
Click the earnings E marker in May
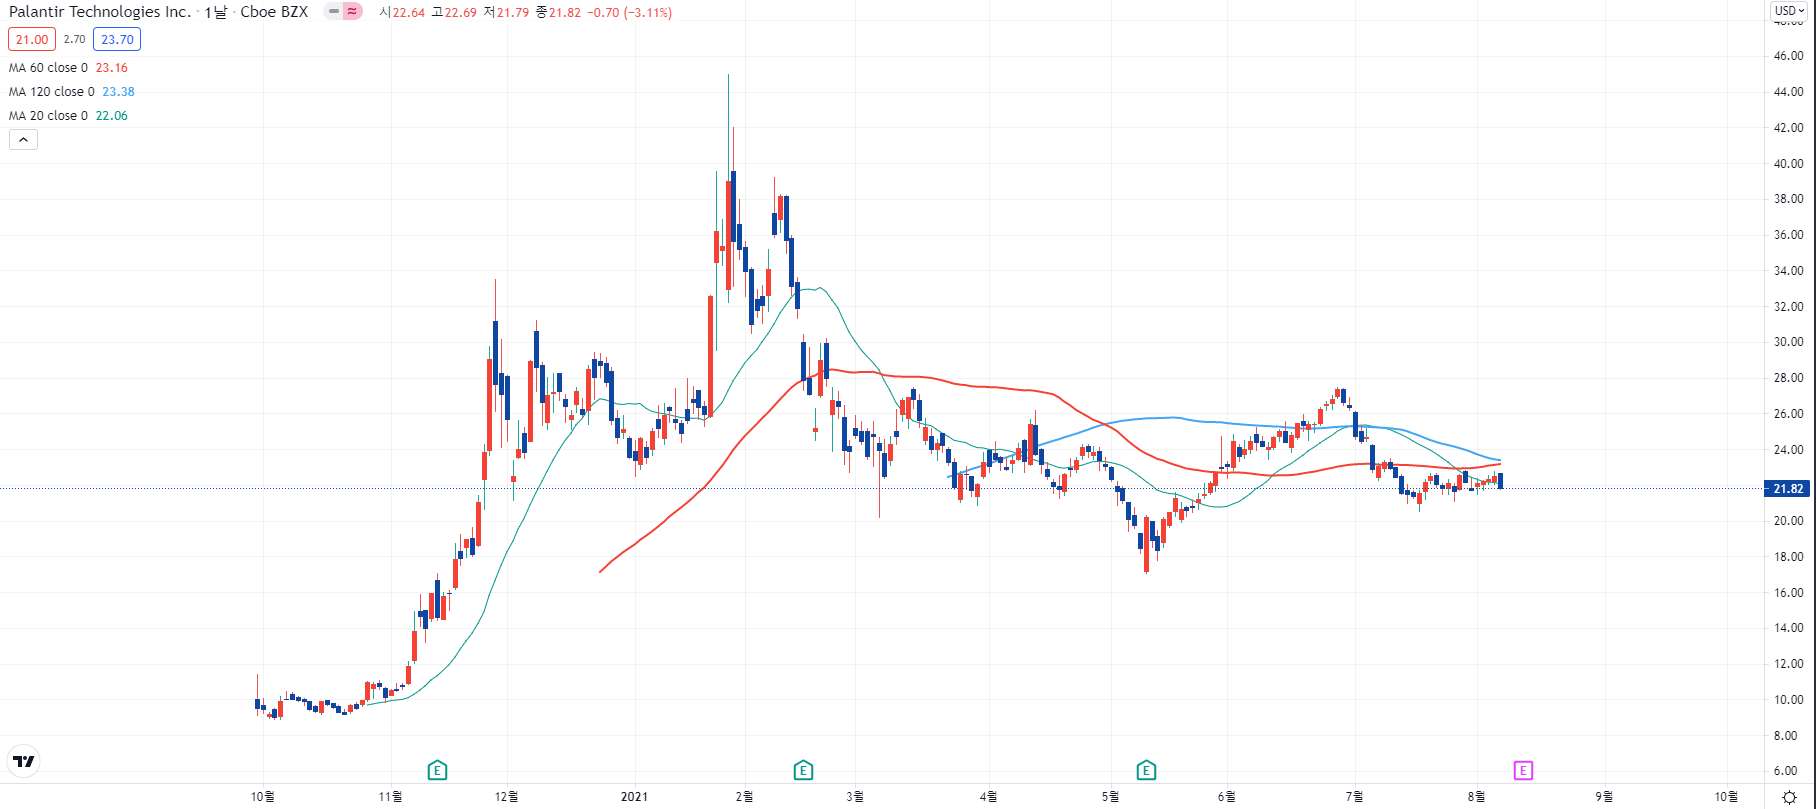click(1146, 770)
